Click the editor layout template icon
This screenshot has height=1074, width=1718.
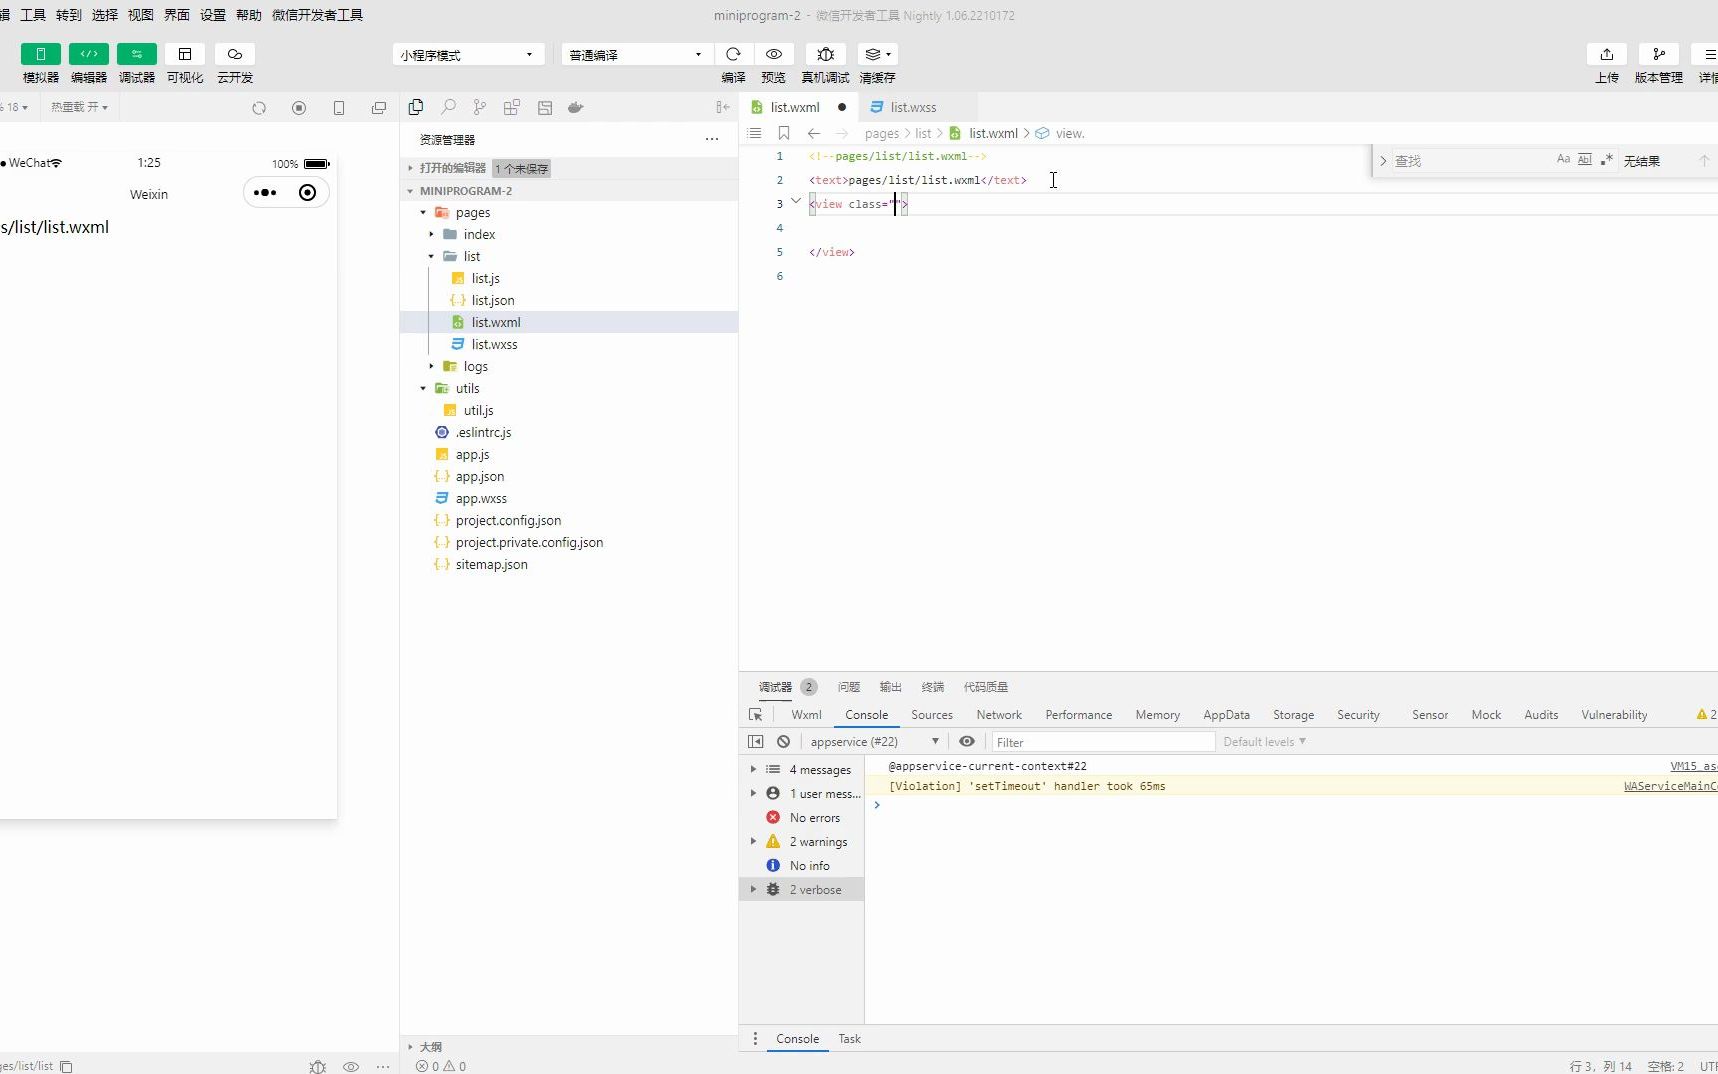pyautogui.click(x=545, y=107)
